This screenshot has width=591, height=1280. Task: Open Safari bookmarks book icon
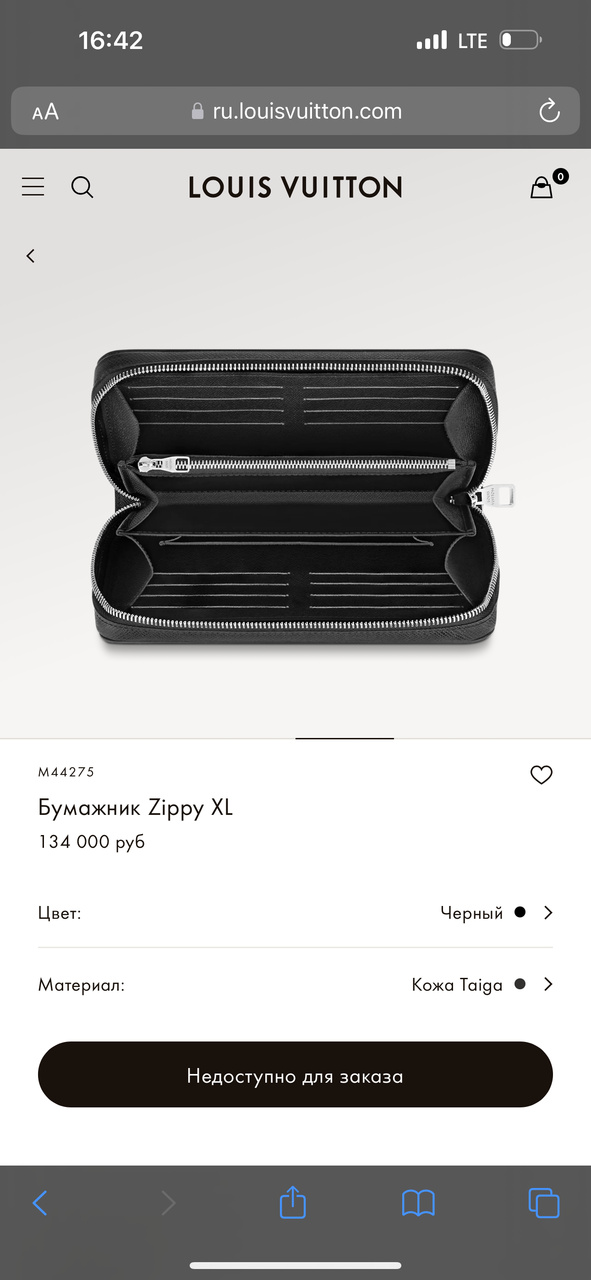418,1202
